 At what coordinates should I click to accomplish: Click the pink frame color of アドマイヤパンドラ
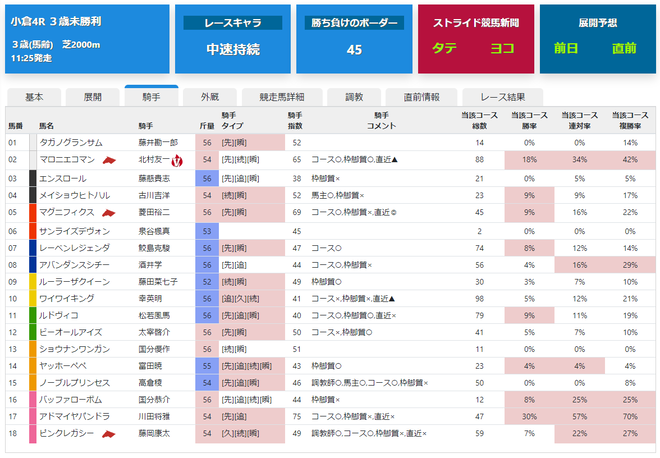pyautogui.click(x=33, y=417)
